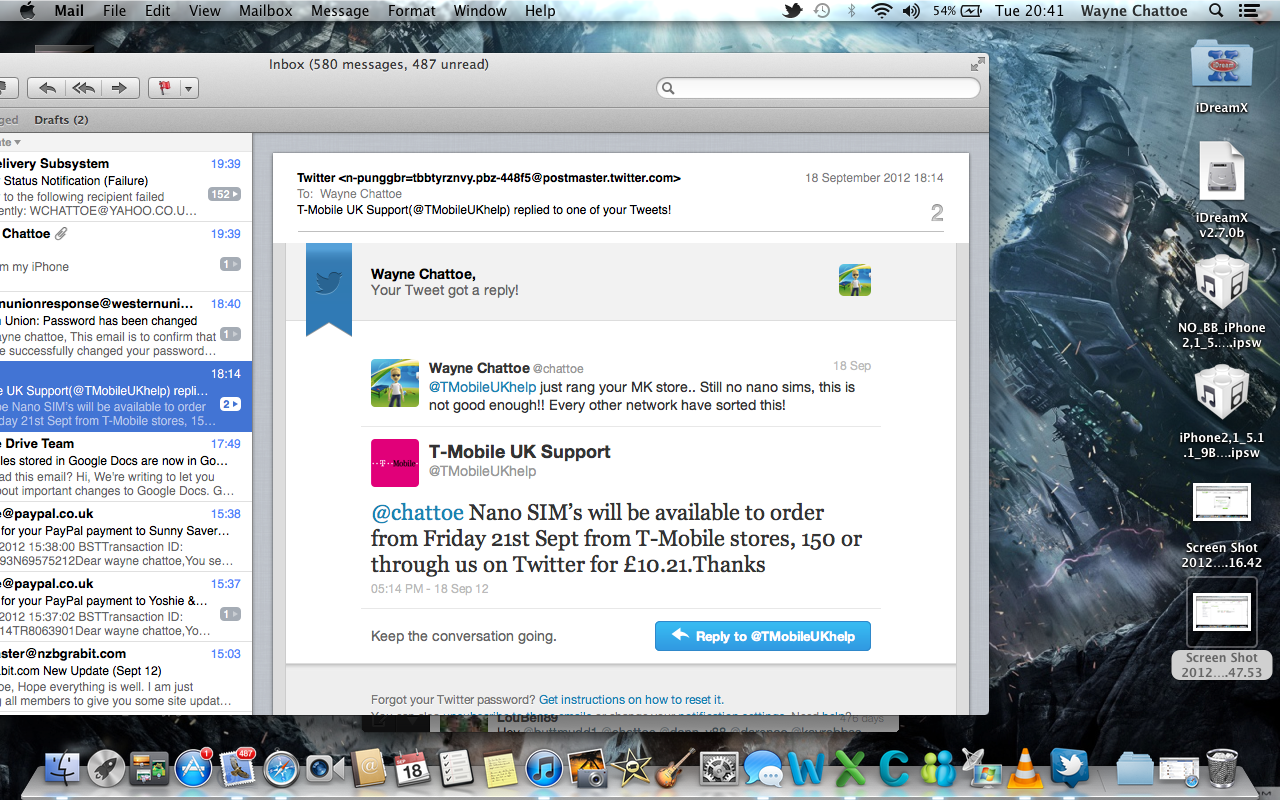Click the T-Mobile UK Support name
The image size is (1280, 800).
[520, 452]
